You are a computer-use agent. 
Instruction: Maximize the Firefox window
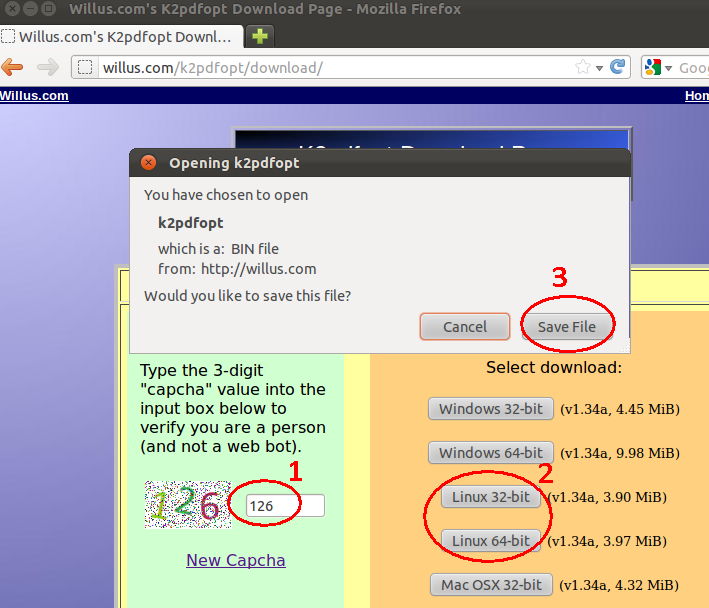click(48, 9)
